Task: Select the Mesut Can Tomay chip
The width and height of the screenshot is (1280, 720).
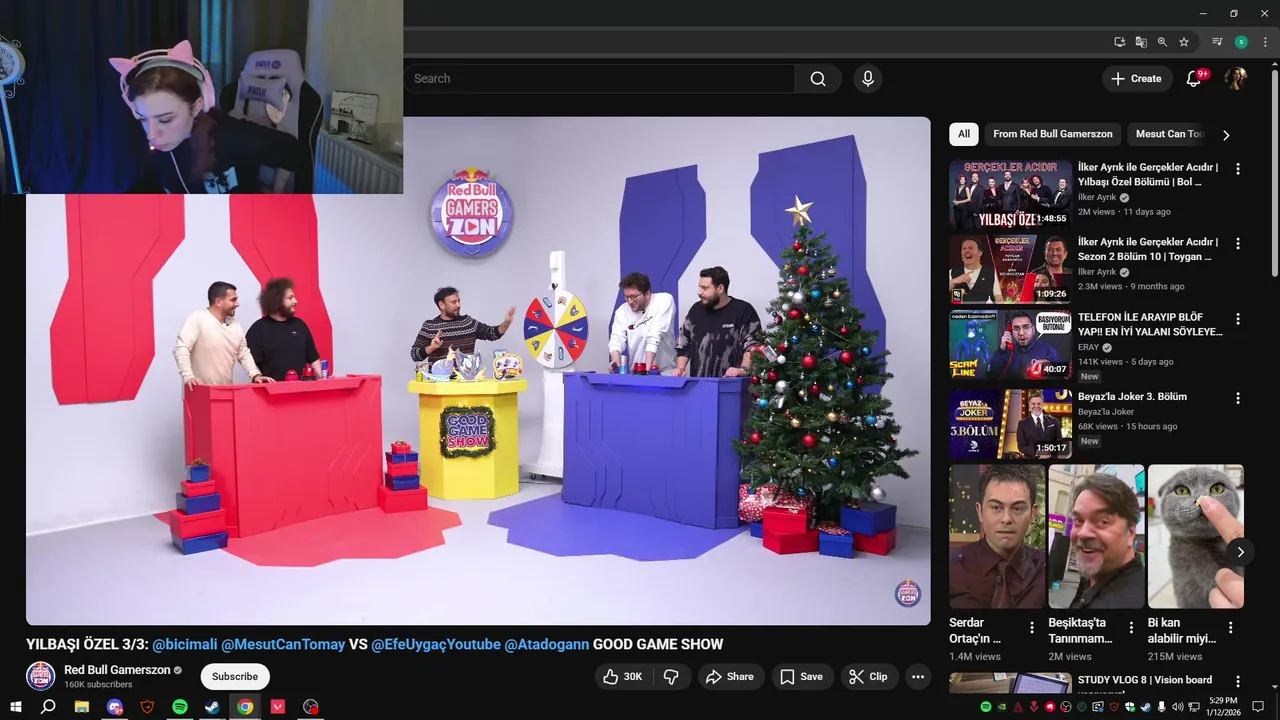Action: point(1168,134)
